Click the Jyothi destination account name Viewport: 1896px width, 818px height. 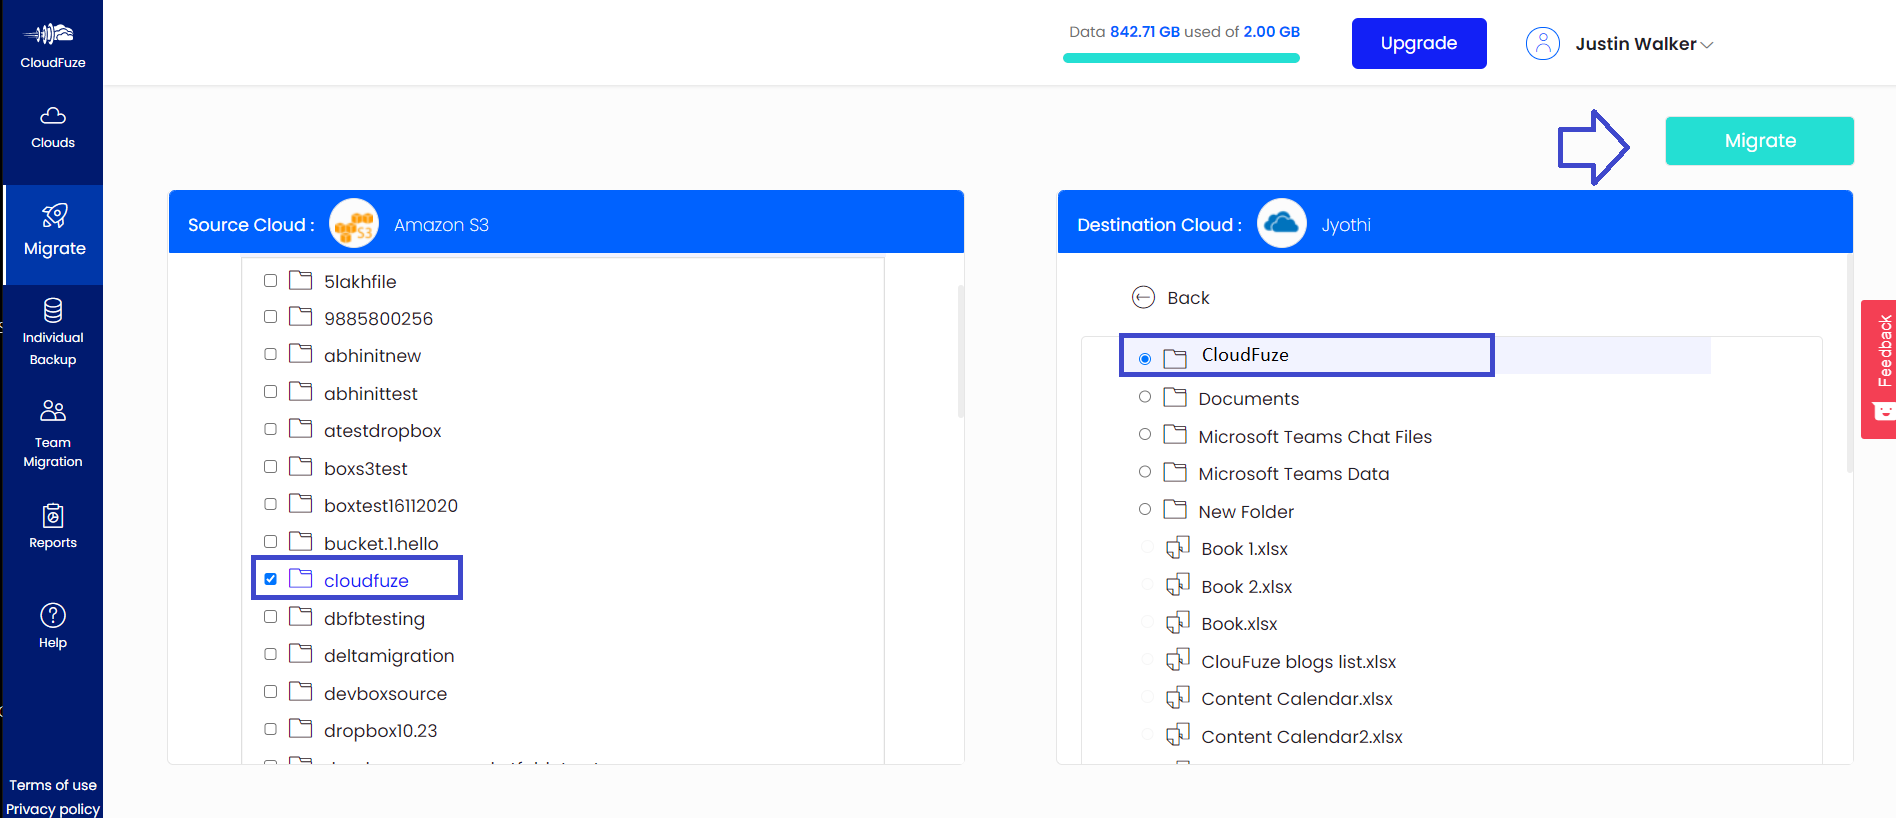coord(1345,225)
